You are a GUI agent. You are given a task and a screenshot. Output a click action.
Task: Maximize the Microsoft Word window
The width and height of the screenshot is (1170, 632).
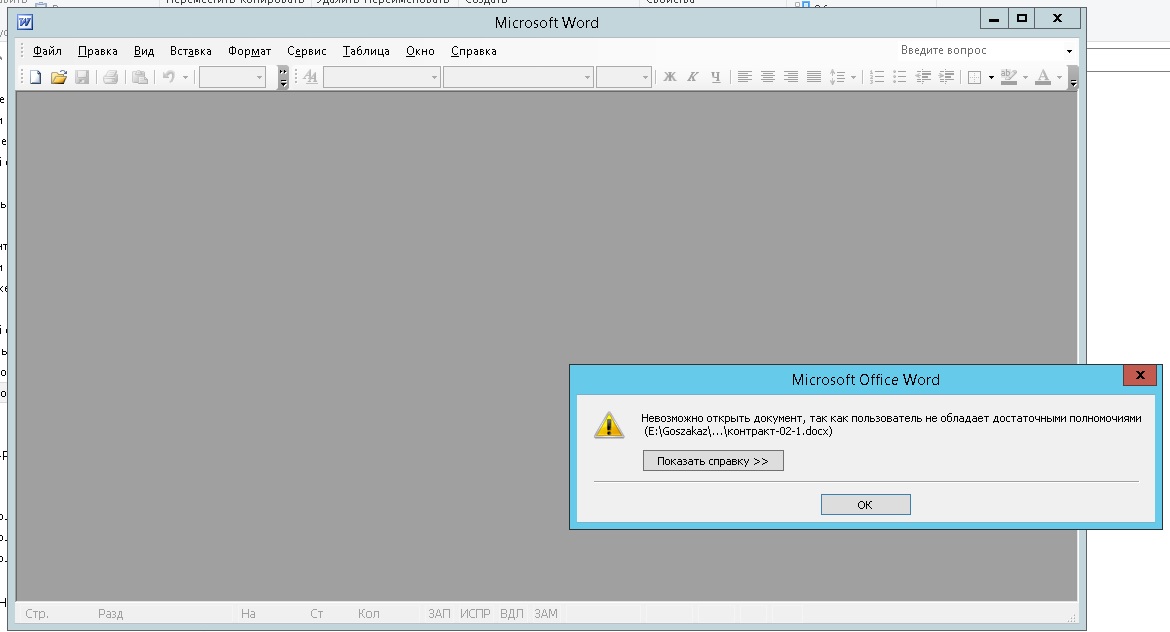1022,18
